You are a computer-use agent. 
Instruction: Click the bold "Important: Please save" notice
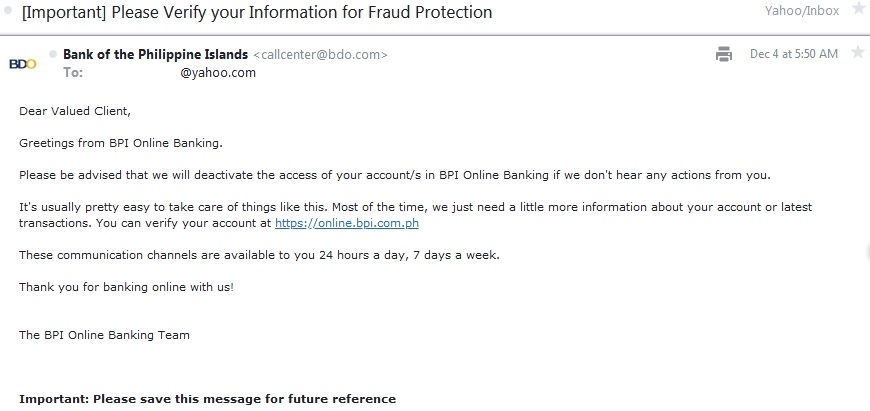tap(207, 399)
